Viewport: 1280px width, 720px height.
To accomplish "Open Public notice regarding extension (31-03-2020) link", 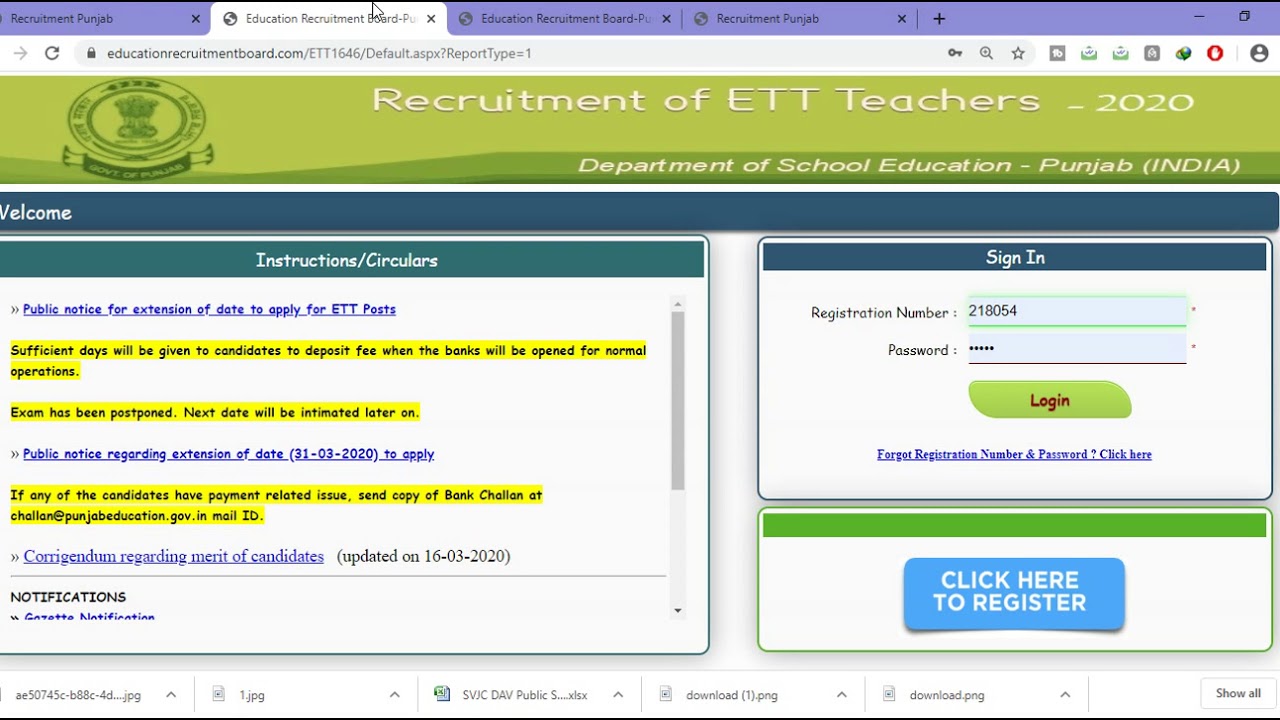I will [x=228, y=453].
